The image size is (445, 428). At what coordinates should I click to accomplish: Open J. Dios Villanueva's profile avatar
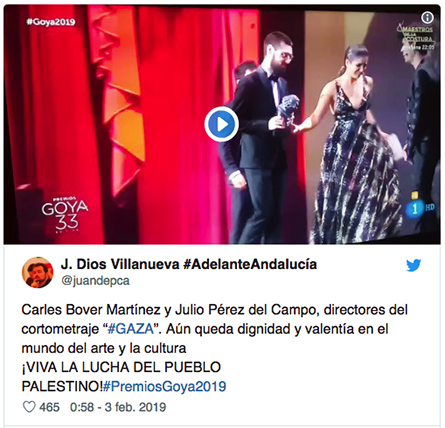pos(37,272)
